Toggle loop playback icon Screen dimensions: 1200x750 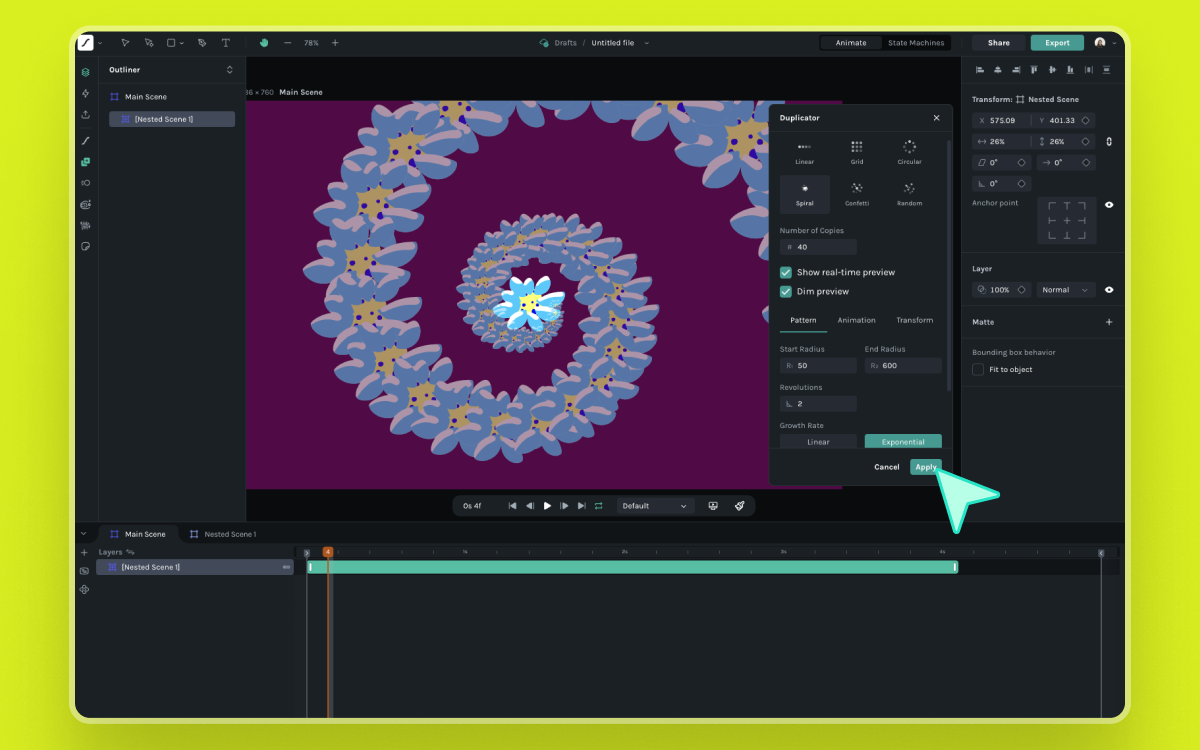pos(598,506)
